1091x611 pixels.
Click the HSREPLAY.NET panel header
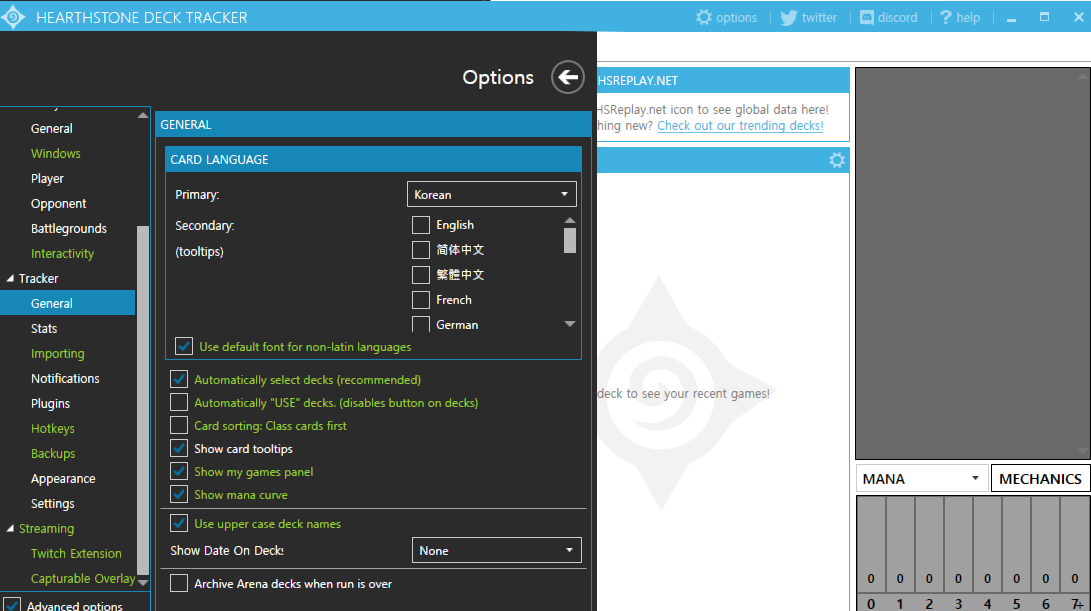pyautogui.click(x=723, y=80)
